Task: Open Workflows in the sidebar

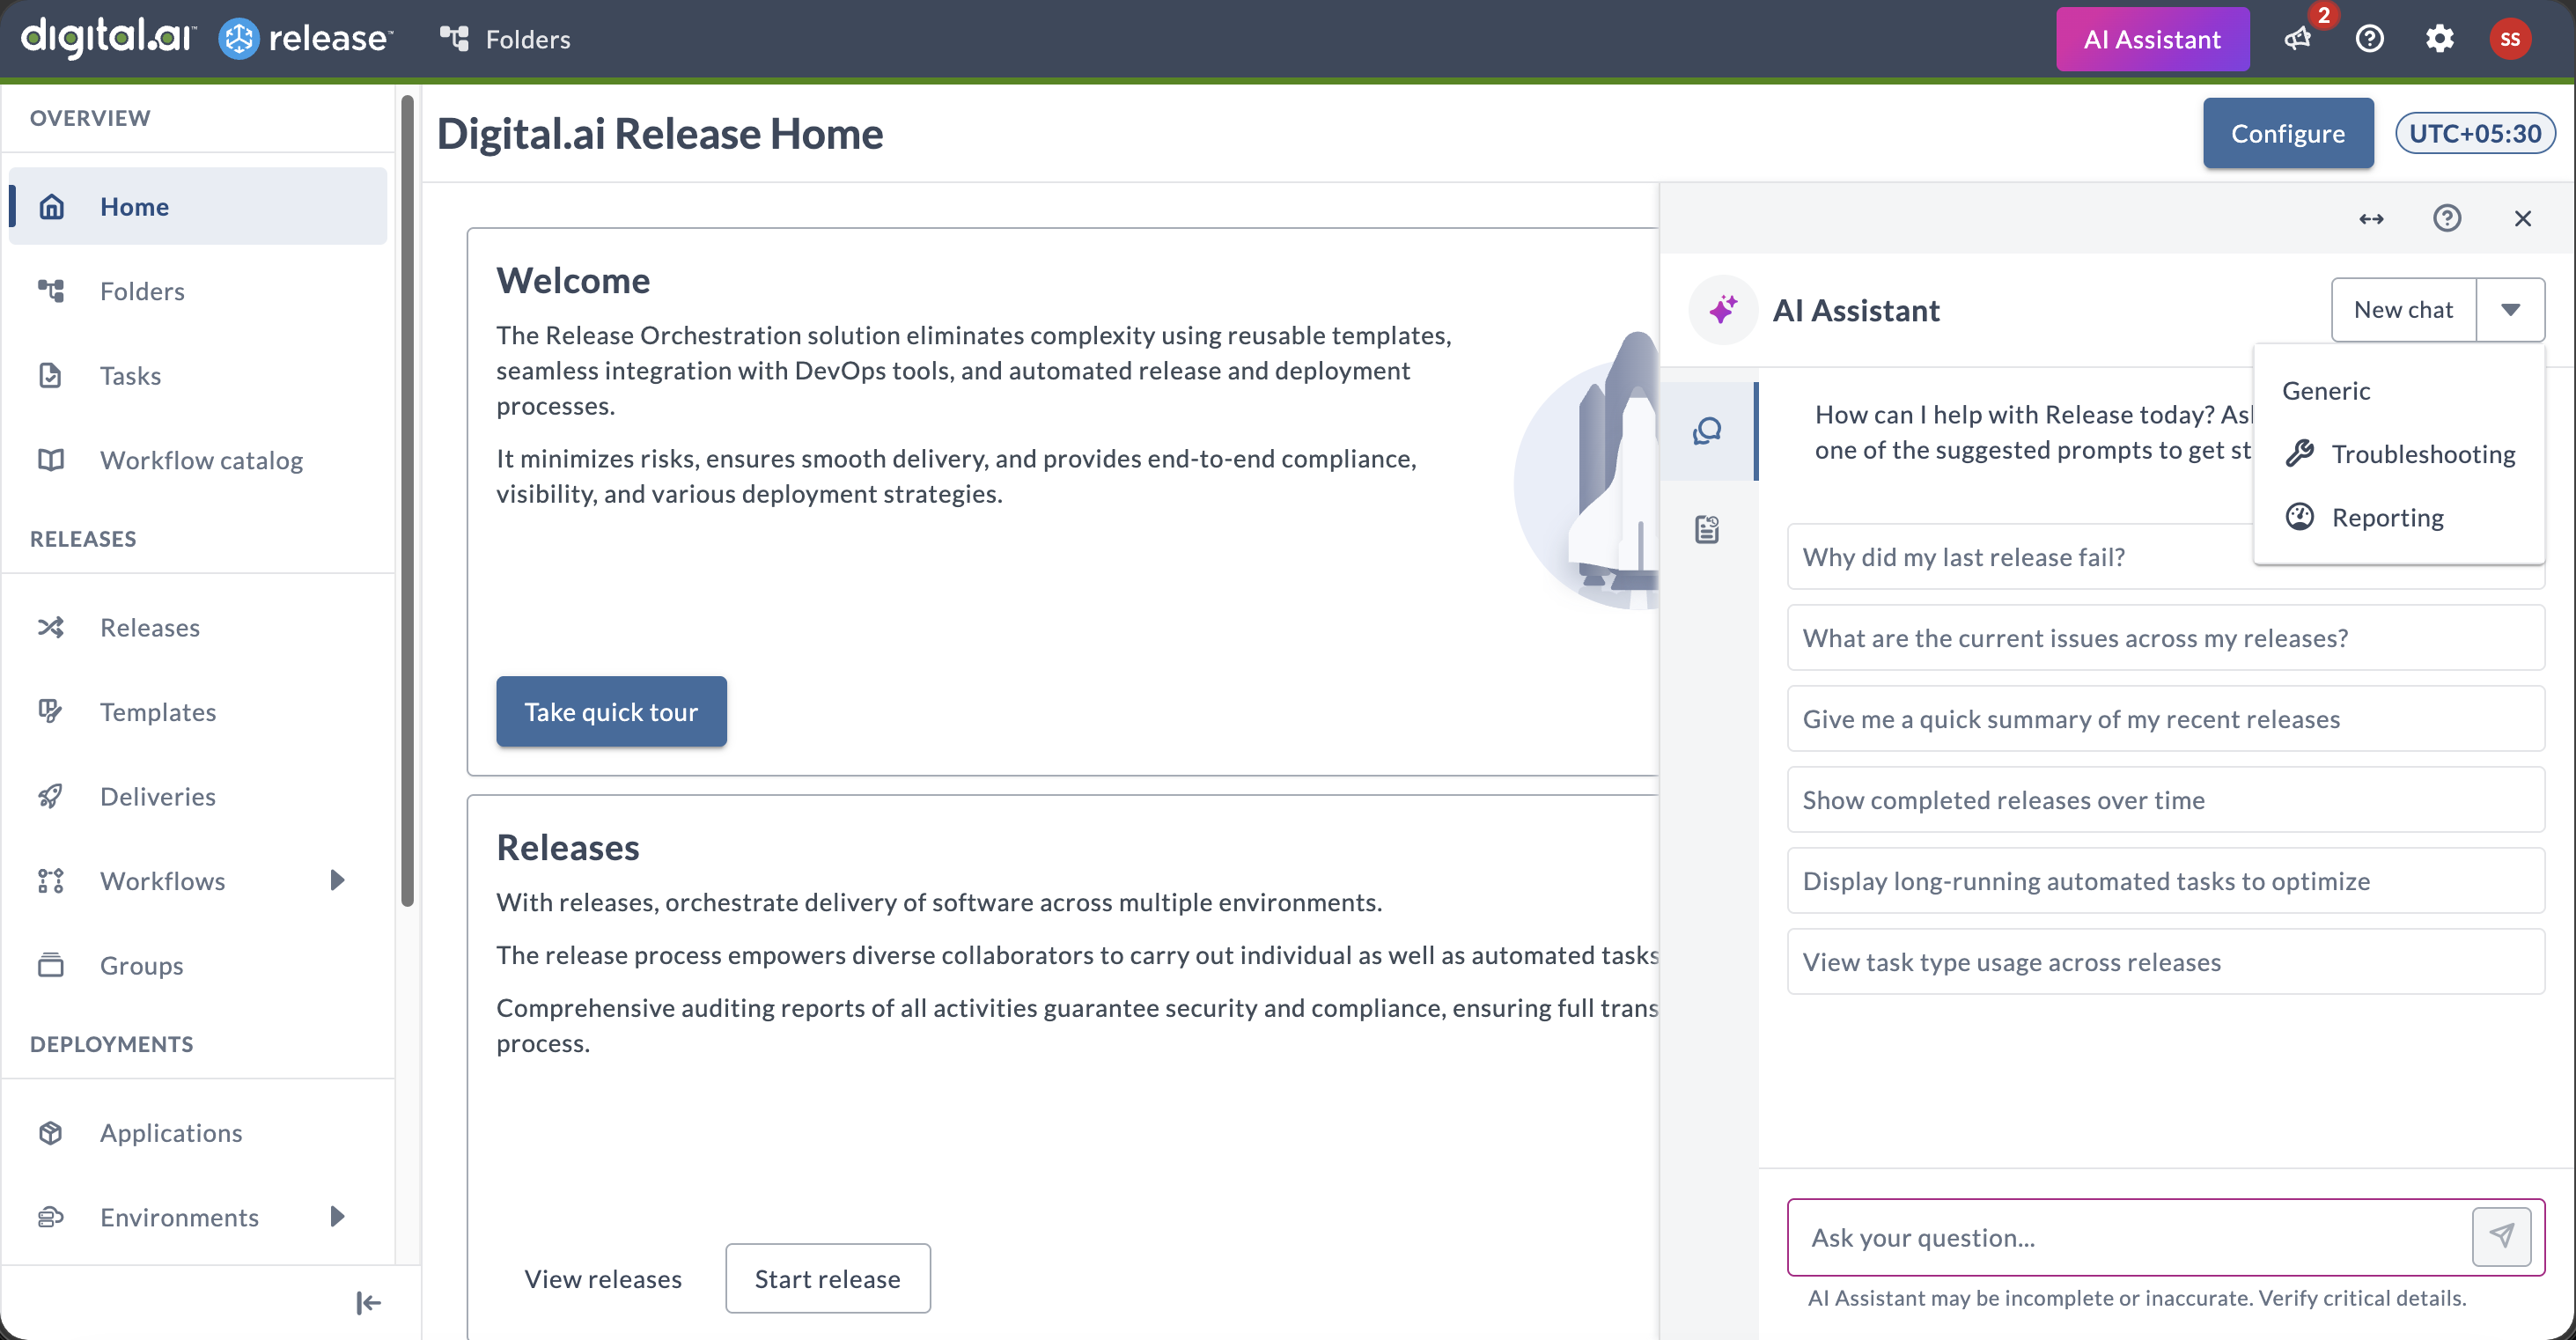Action: click(x=198, y=880)
